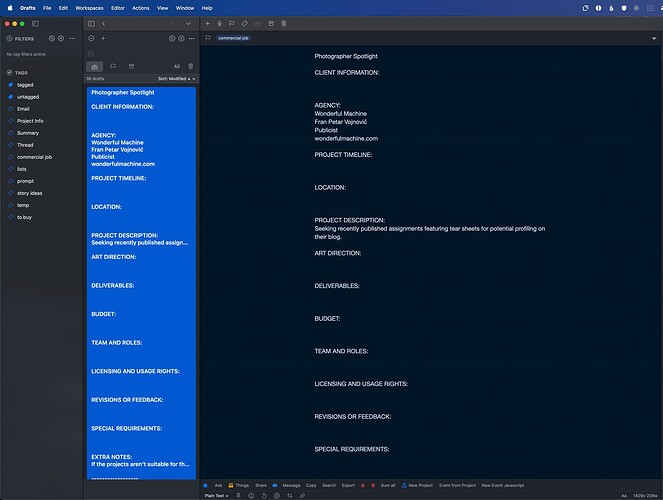Run the New Project action
663x500 pixels.
tap(417, 485)
